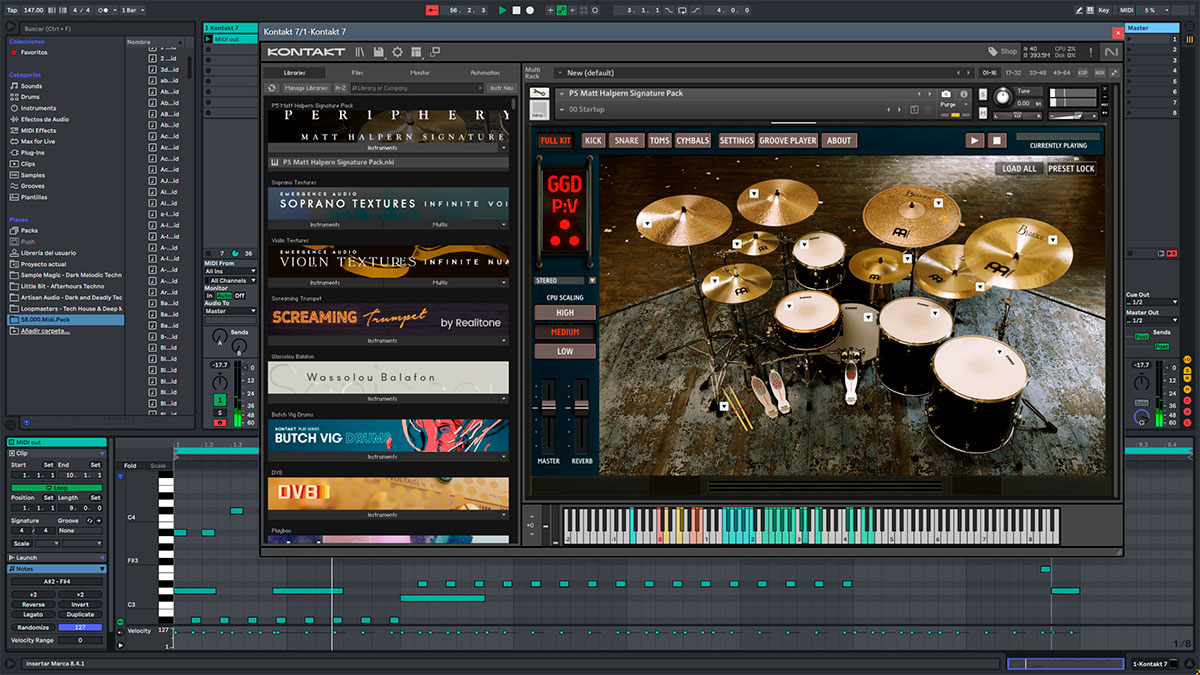Click the refresh libraries icon
The height and width of the screenshot is (675, 1200).
click(x=272, y=88)
